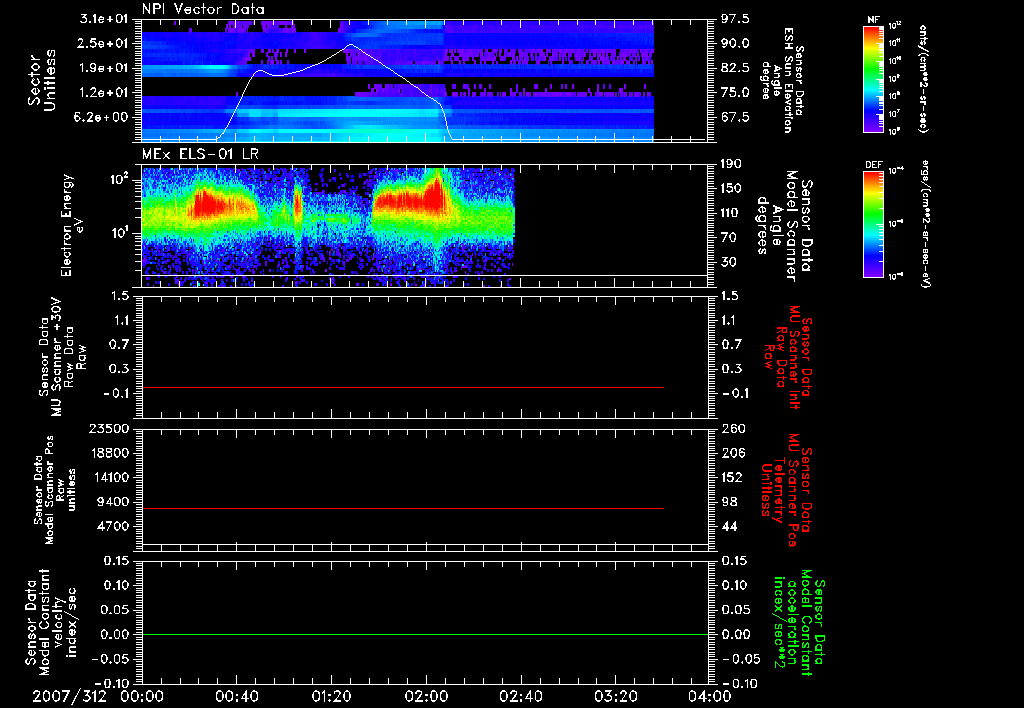Click the 67.5 sun elevation tick label
Image resolution: width=1024 pixels, height=708 pixels.
coord(735,117)
